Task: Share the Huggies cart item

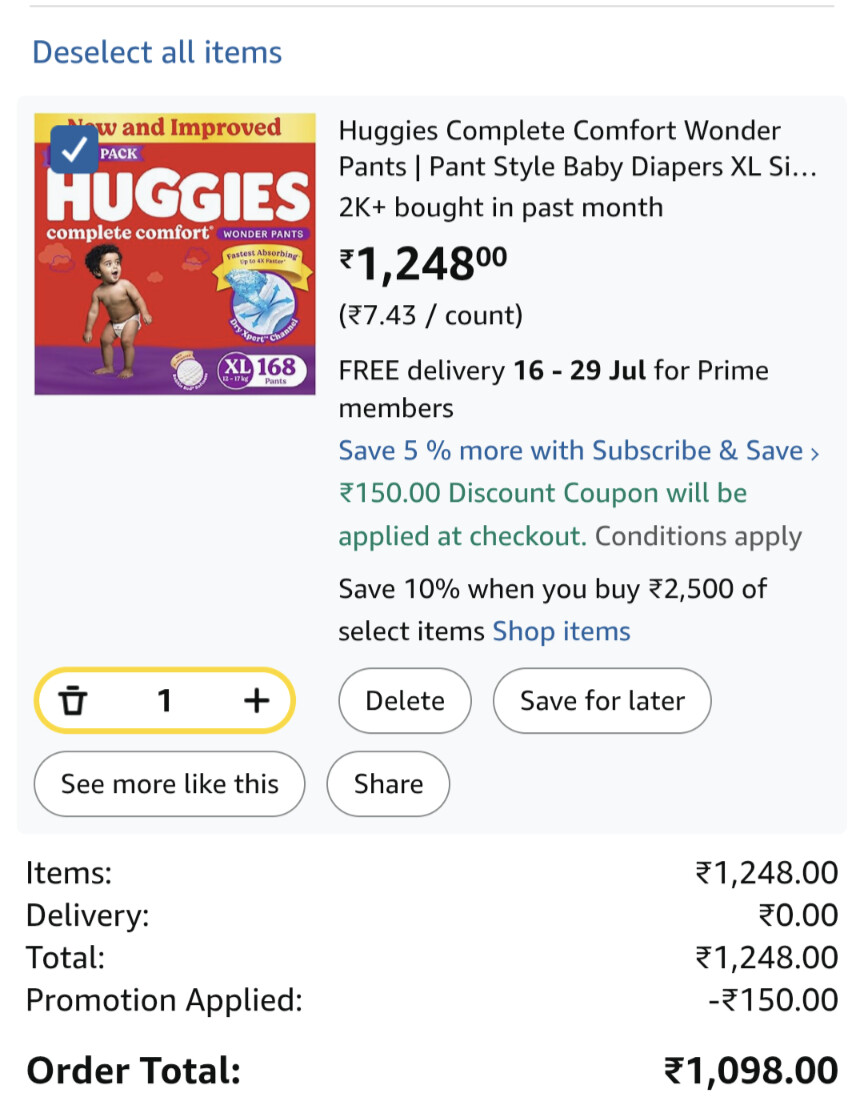Action: click(389, 784)
